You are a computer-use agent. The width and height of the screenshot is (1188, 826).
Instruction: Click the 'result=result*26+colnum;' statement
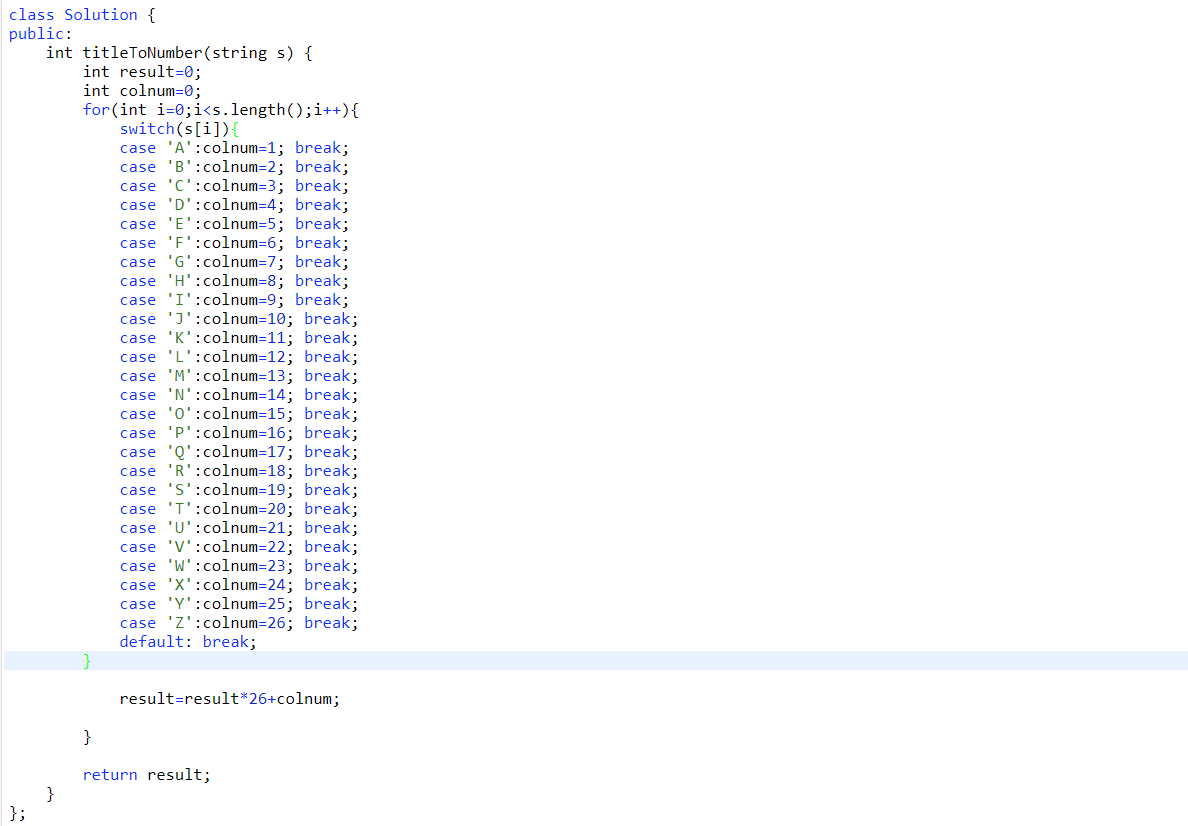[230, 699]
